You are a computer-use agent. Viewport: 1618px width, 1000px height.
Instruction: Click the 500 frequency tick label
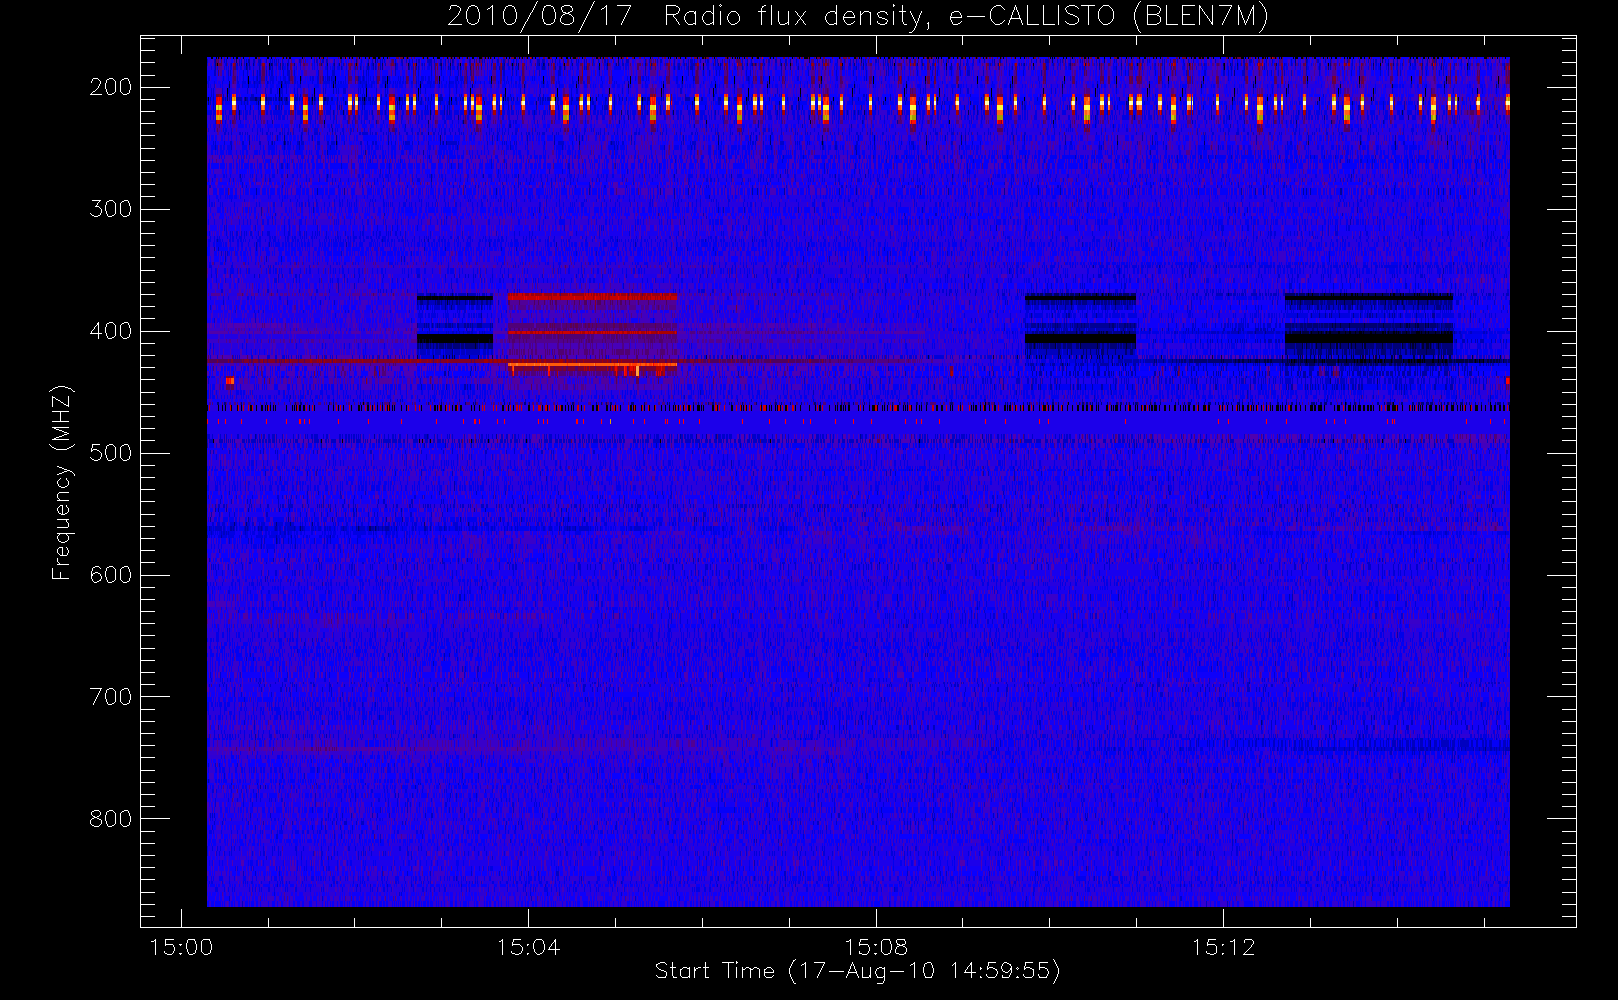pyautogui.click(x=110, y=453)
